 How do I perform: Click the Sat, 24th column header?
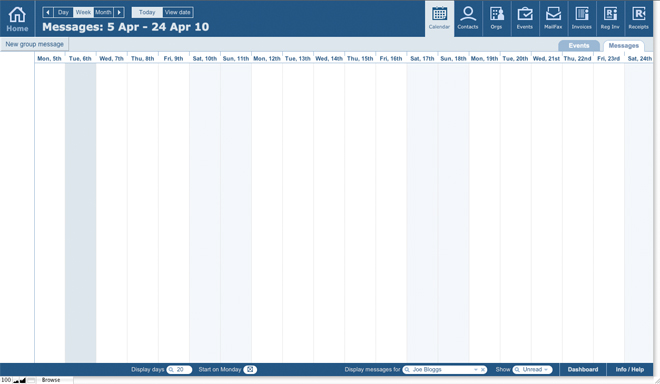tap(639, 59)
